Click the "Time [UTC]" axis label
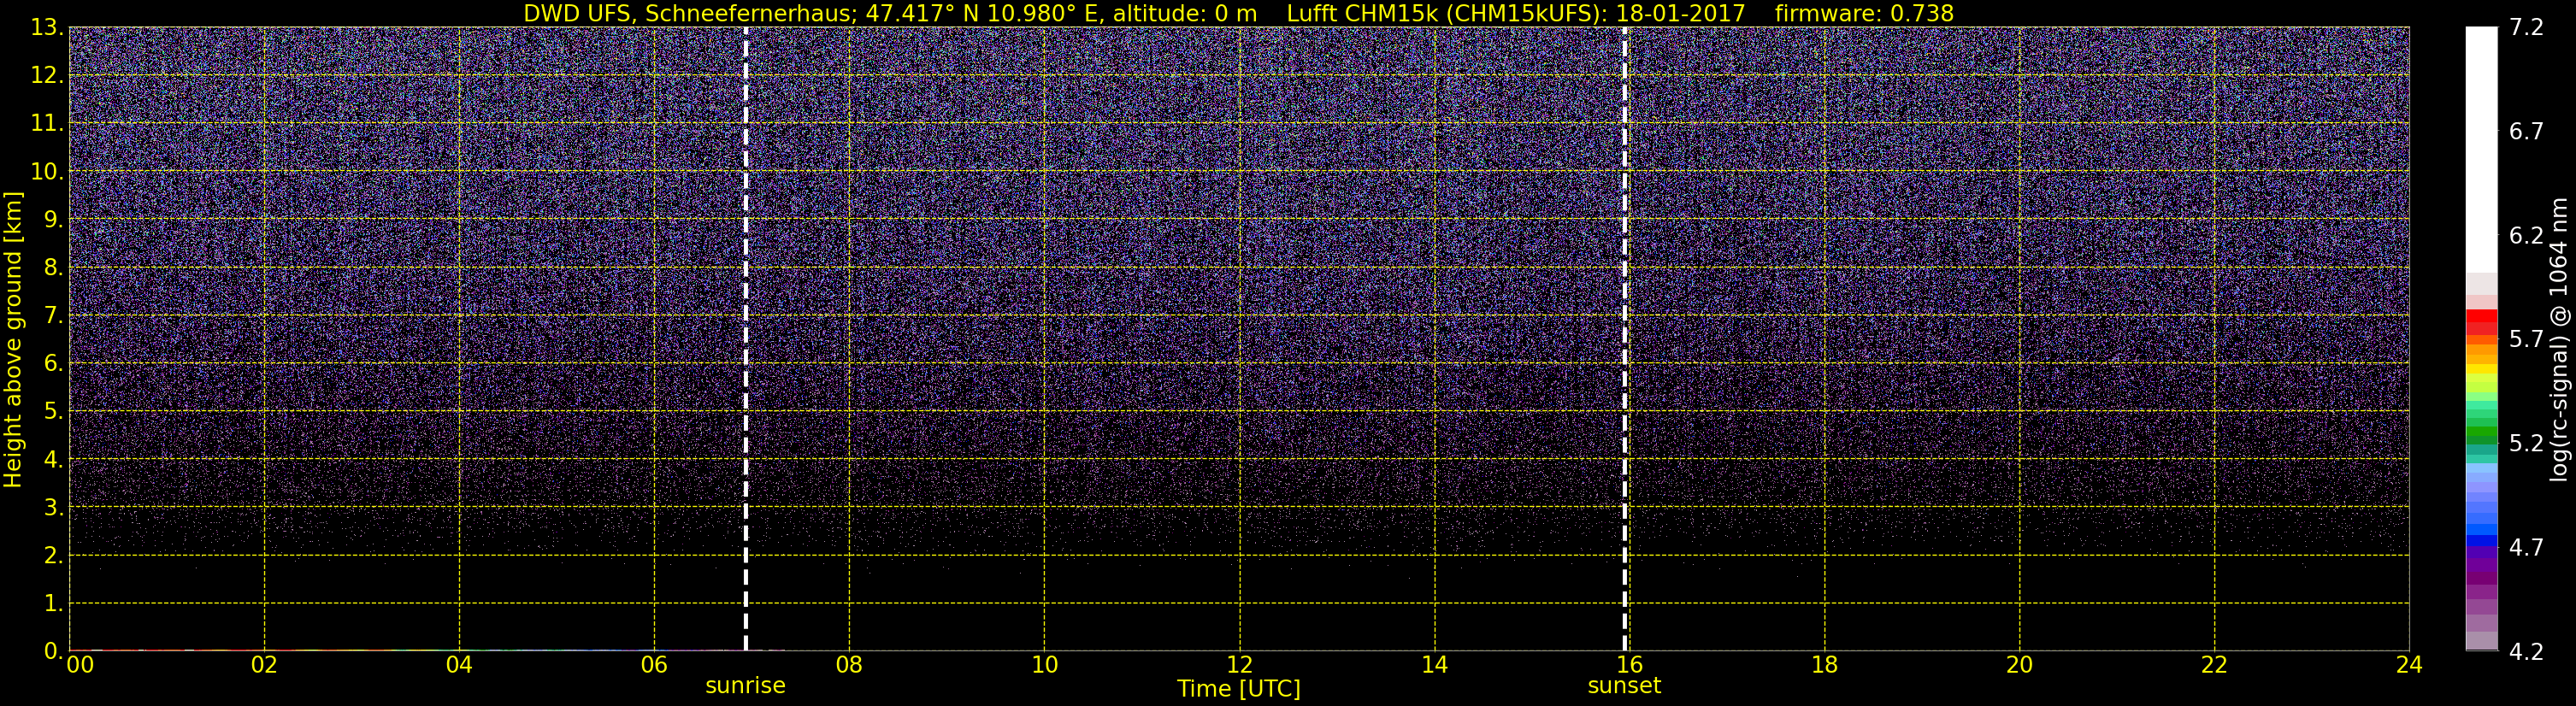Image resolution: width=2576 pixels, height=706 pixels. pos(1239,689)
